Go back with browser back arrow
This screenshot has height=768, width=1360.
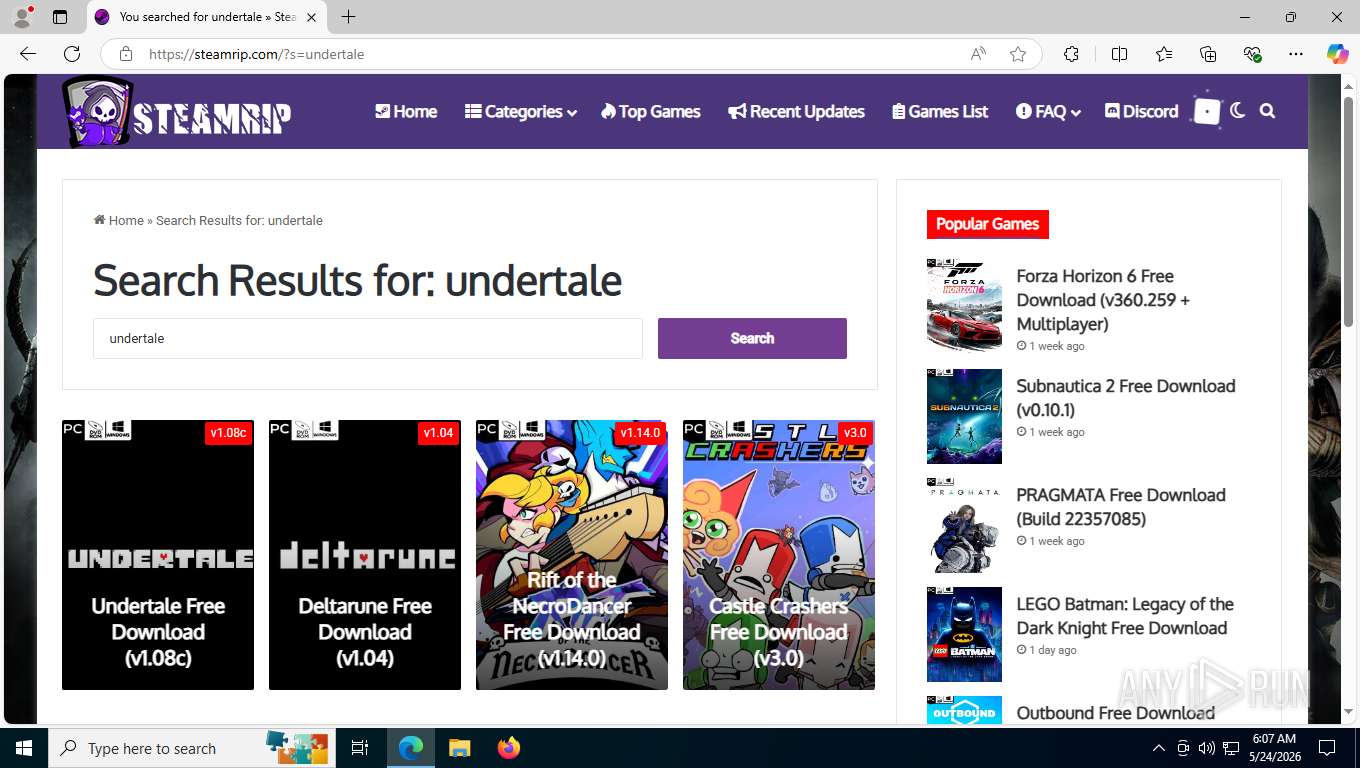pos(28,54)
